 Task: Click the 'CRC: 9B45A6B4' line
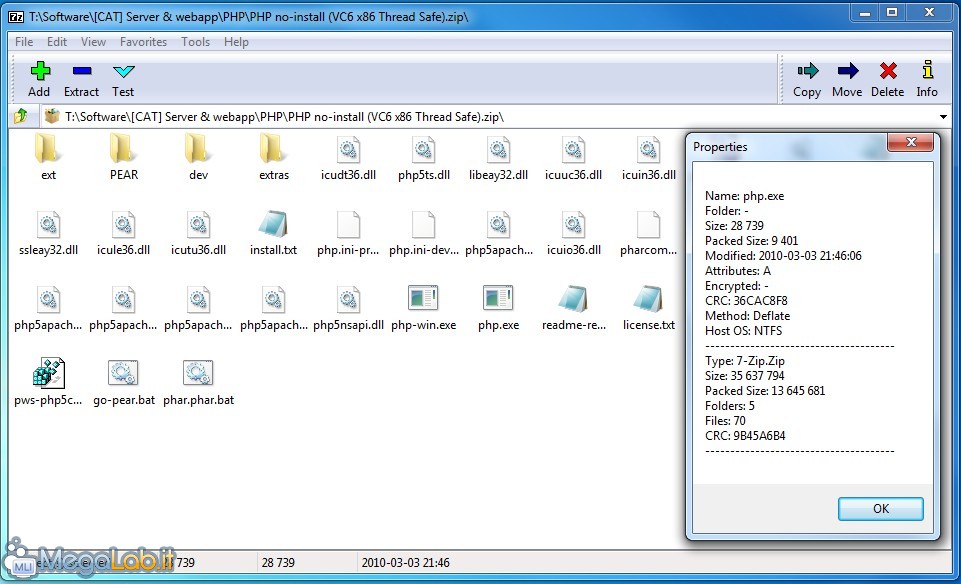(745, 436)
